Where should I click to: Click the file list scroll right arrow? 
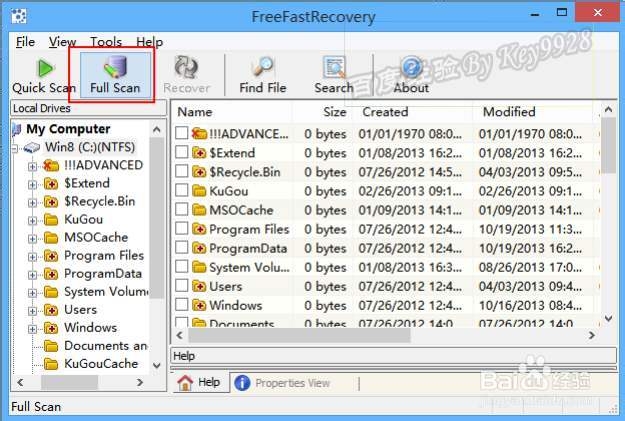(x=592, y=336)
